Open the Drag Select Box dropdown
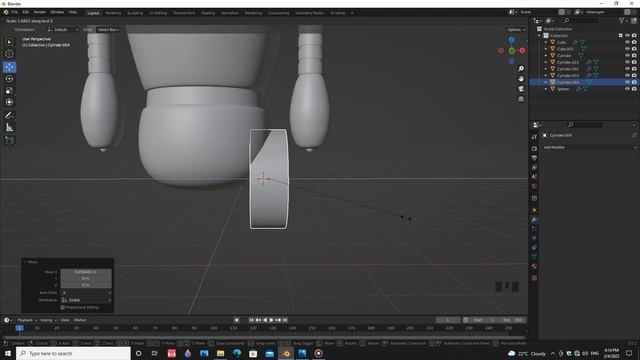This screenshot has width=640, height=360. click(x=108, y=30)
